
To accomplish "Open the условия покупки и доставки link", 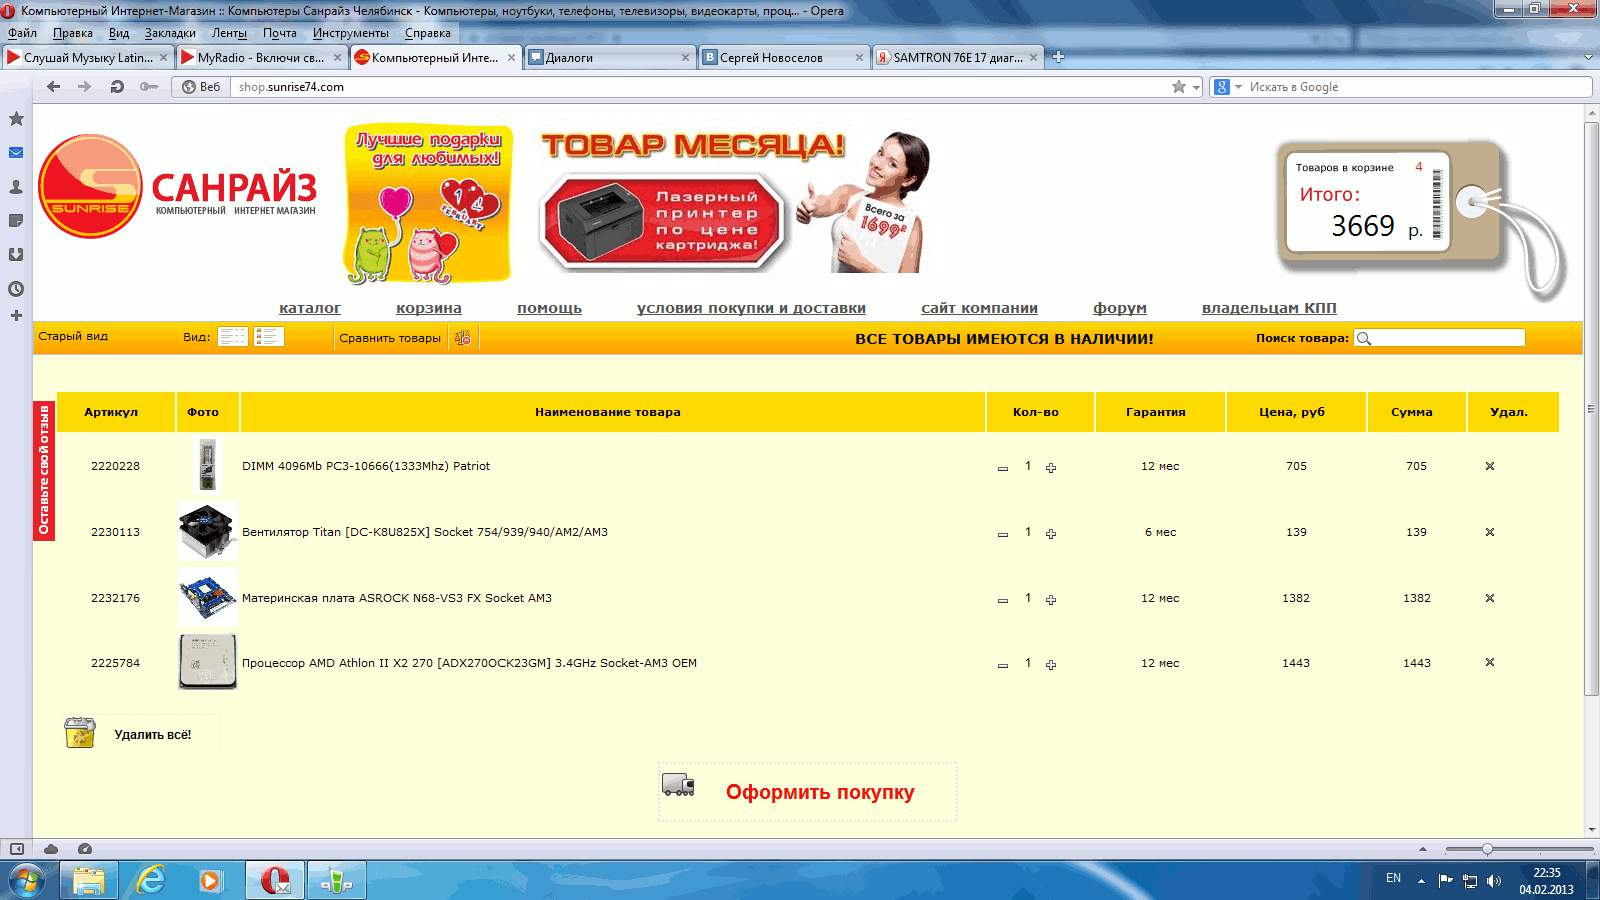I will tap(751, 308).
